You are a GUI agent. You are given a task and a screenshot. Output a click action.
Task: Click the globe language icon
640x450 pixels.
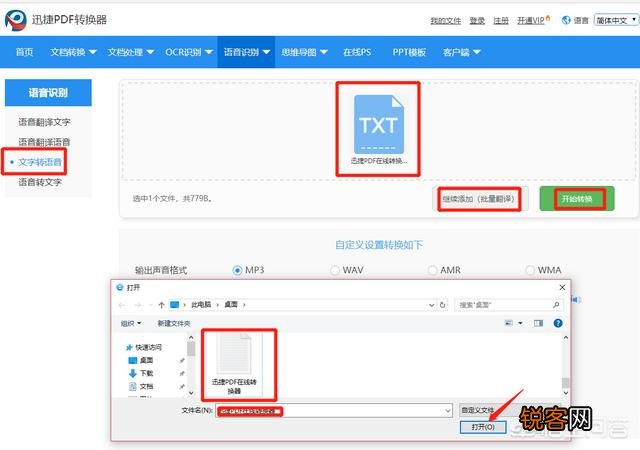tap(566, 20)
